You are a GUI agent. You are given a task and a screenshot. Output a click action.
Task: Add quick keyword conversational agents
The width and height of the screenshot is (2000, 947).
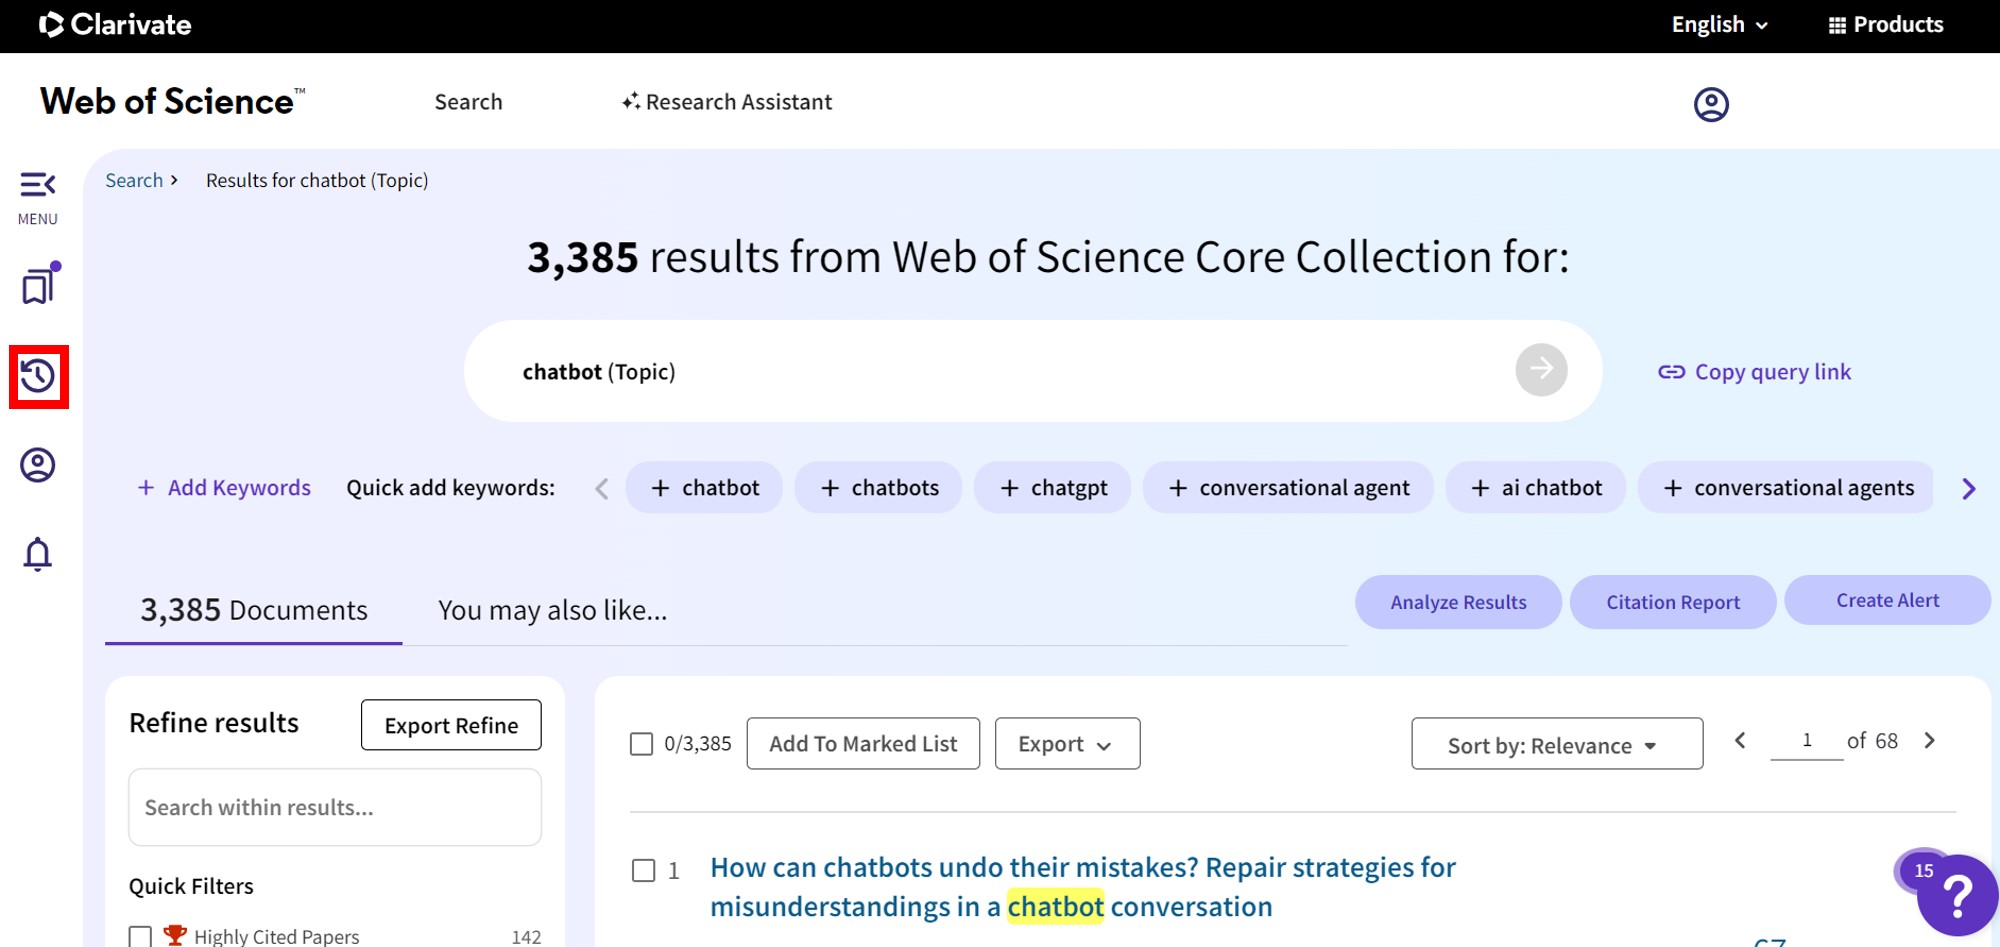tap(1786, 487)
